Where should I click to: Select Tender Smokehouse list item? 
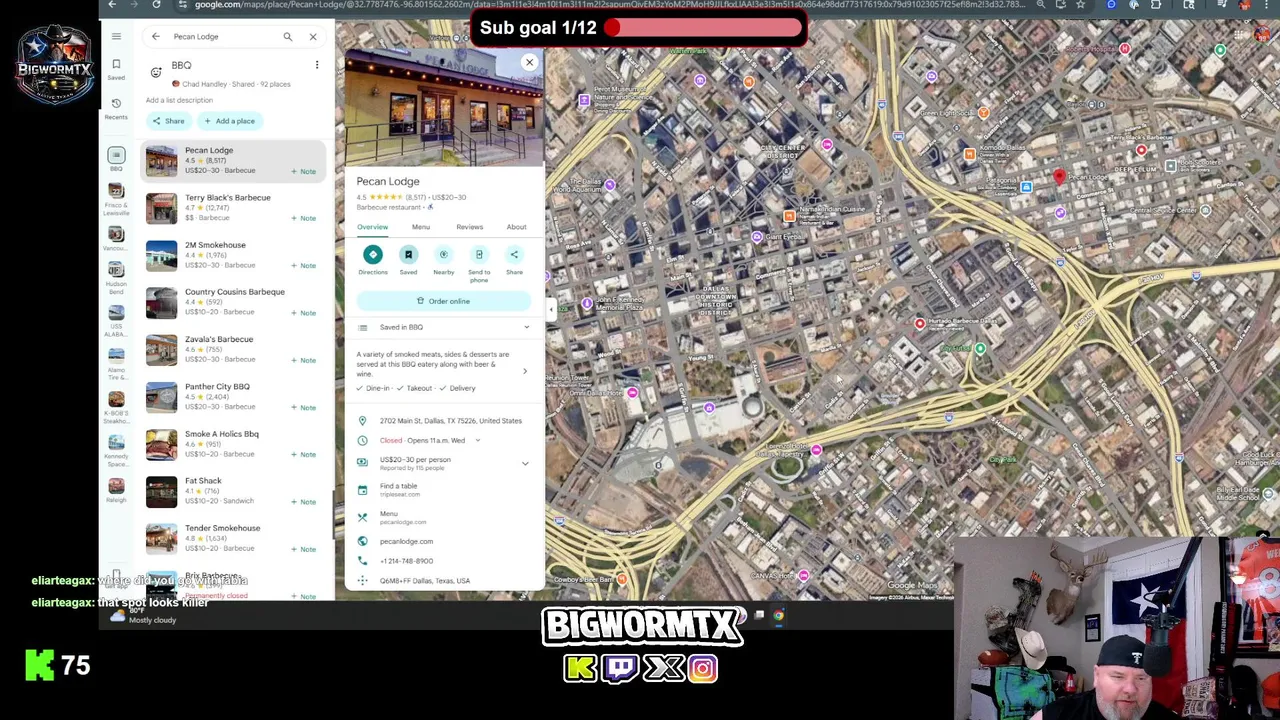[232, 538]
